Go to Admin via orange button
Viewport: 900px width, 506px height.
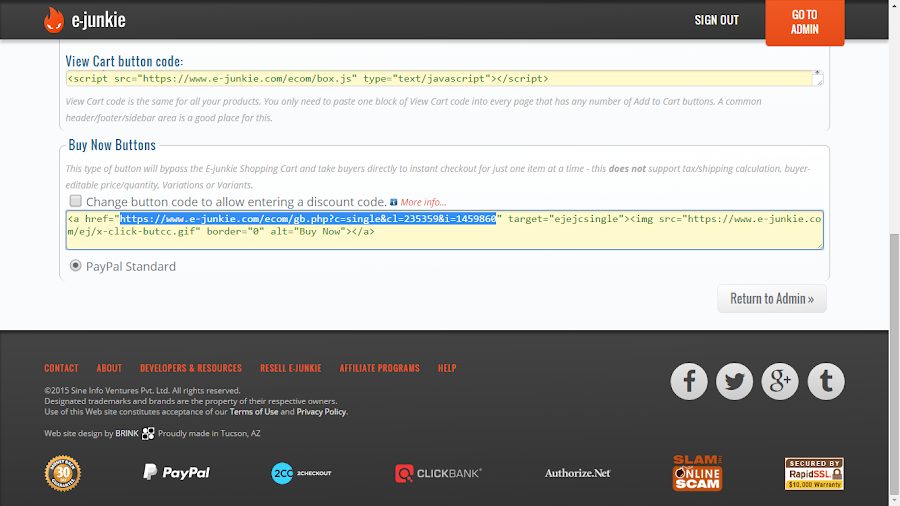[x=805, y=22]
